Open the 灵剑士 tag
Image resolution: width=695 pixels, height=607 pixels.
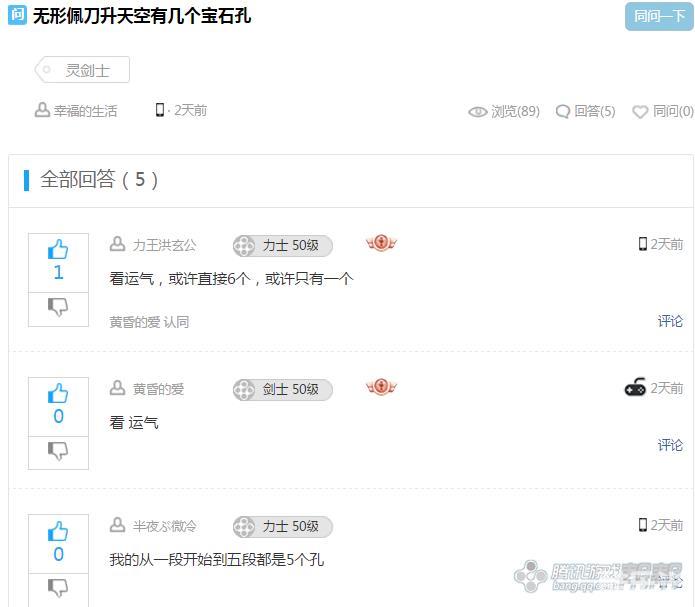[82, 70]
